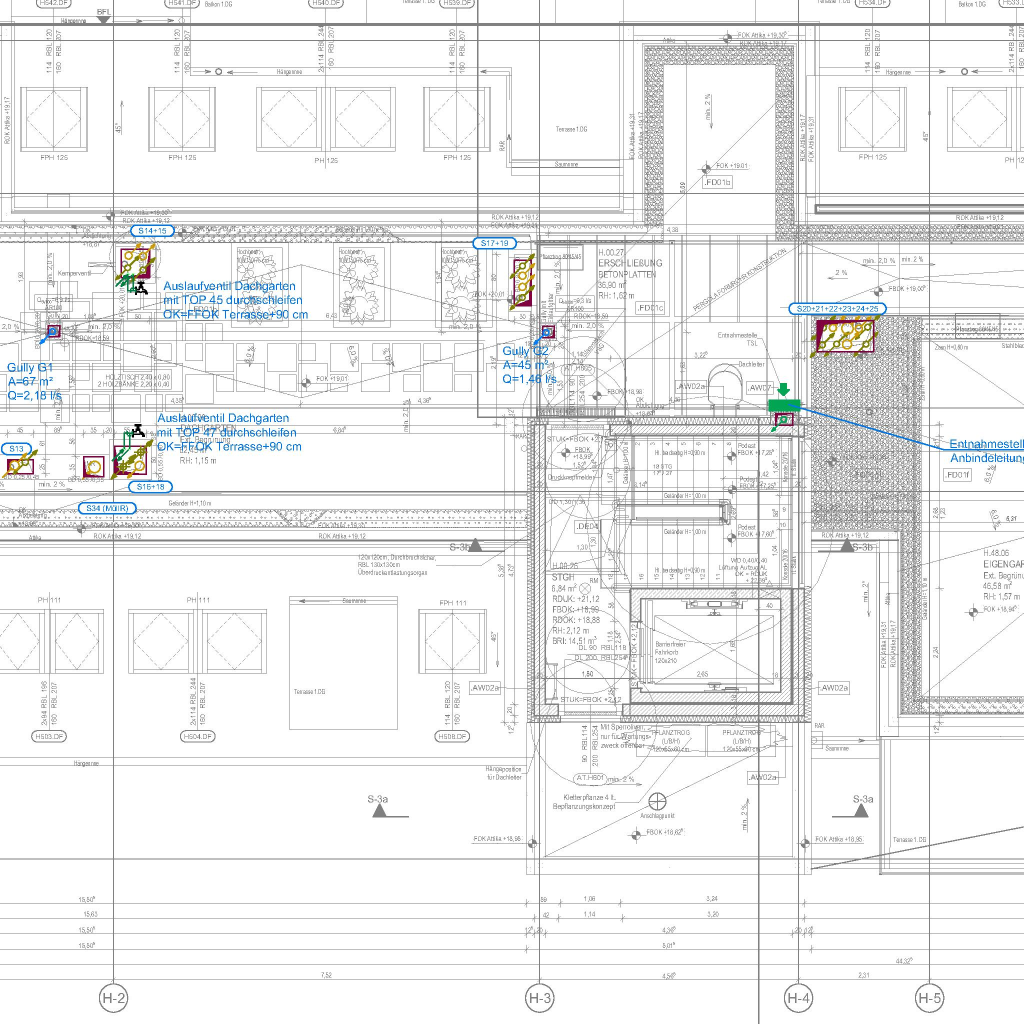The width and height of the screenshot is (1024, 1024).
Task: Click the green Entnahmestelle rectangle marker
Action: coord(785,404)
